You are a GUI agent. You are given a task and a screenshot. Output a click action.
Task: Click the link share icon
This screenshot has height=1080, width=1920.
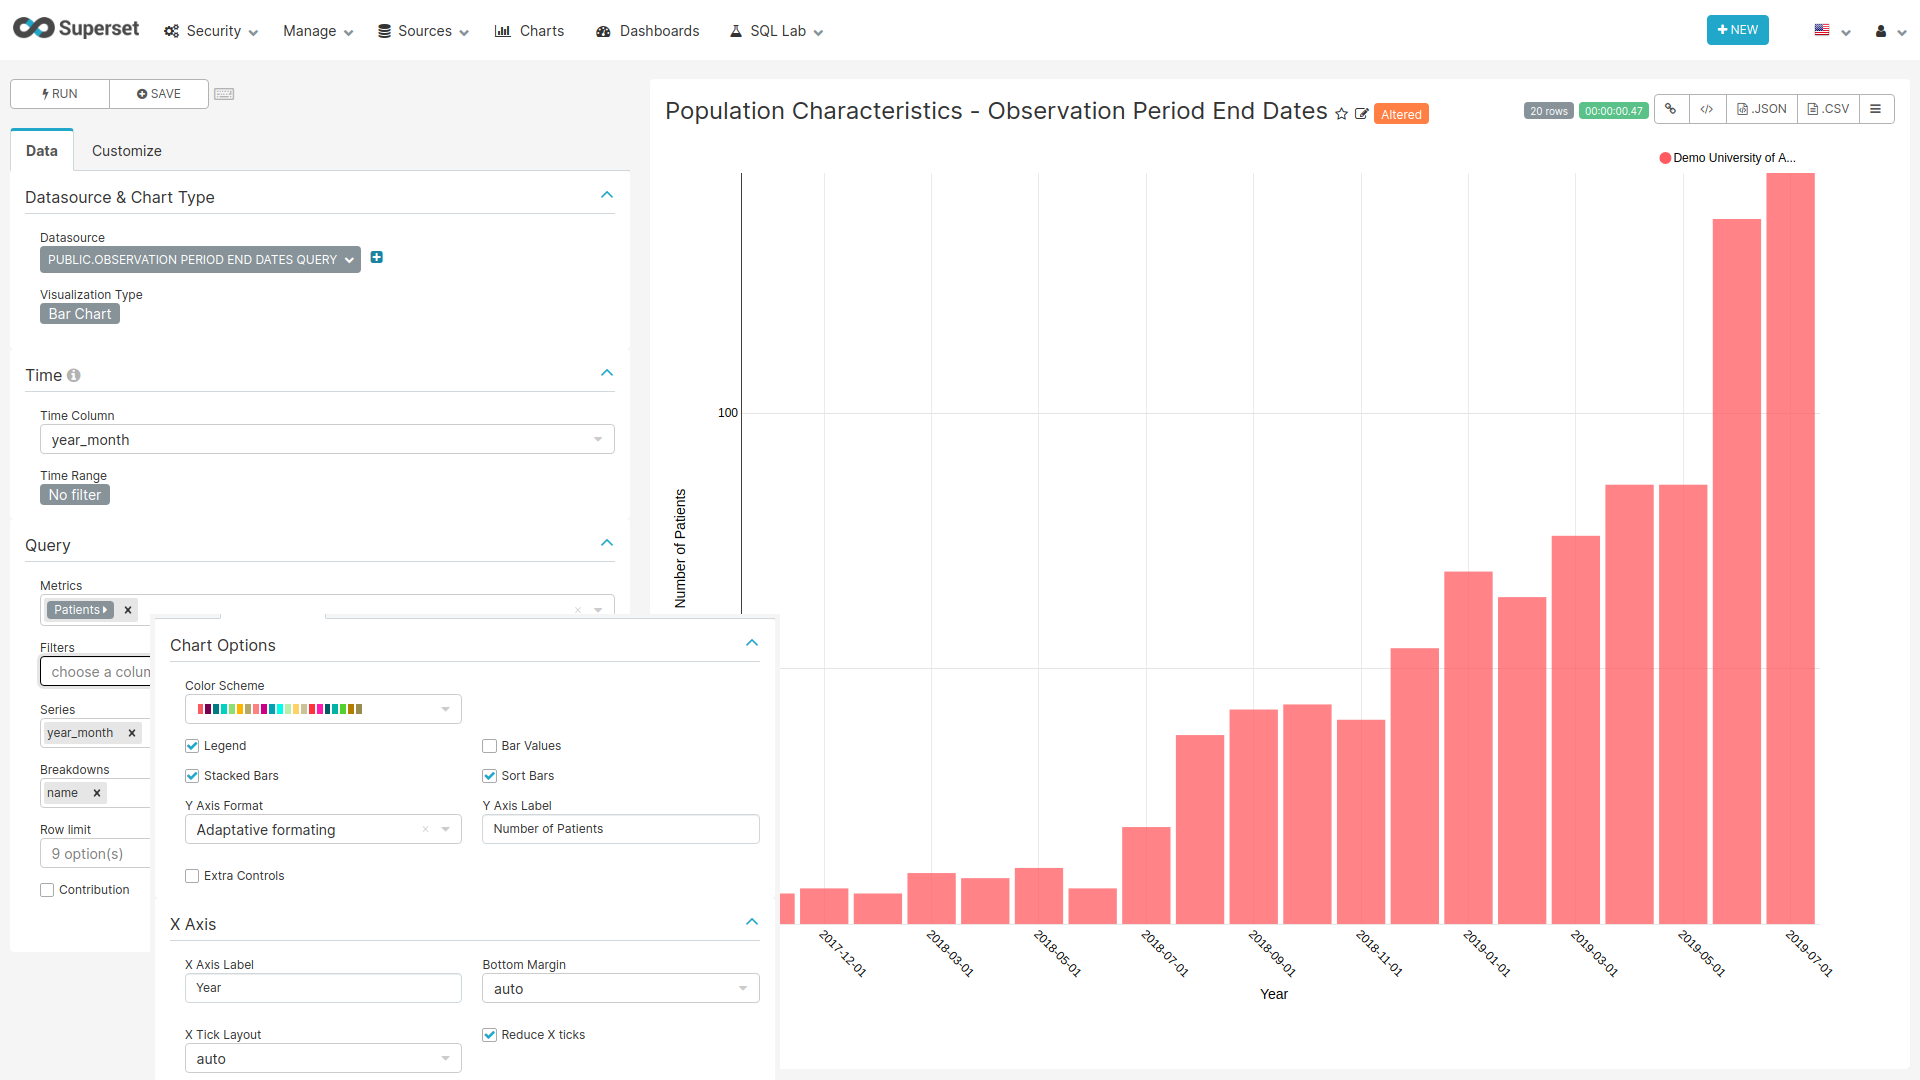click(x=1672, y=111)
